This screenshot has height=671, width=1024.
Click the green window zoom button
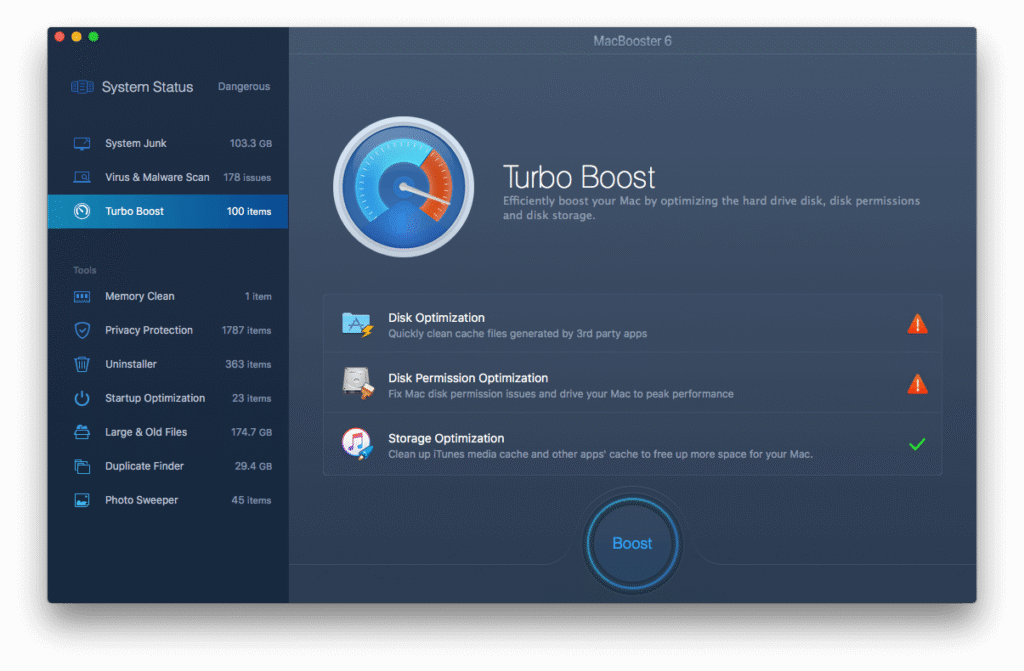[x=93, y=37]
